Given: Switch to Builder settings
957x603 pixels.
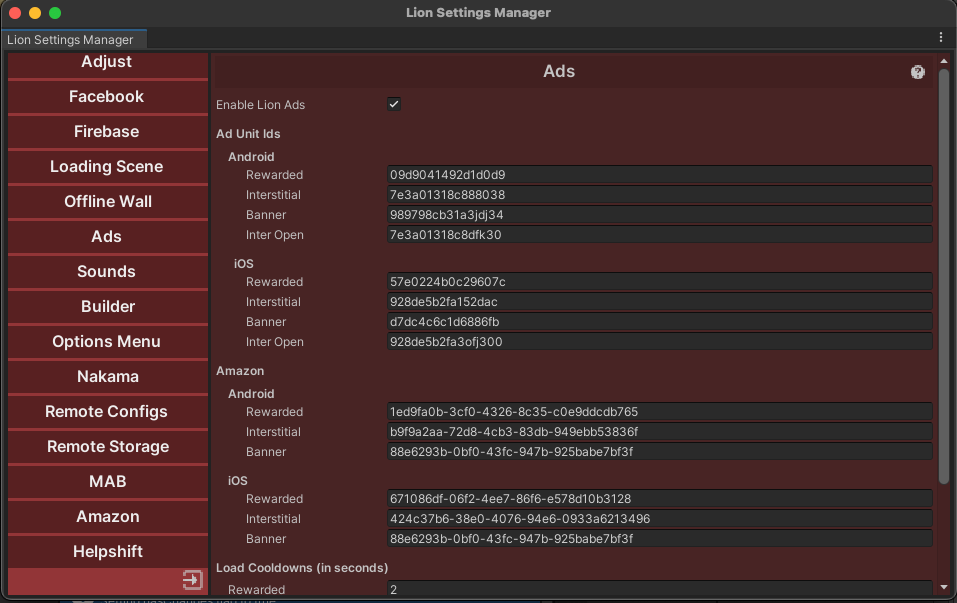Looking at the screenshot, I should point(107,307).
